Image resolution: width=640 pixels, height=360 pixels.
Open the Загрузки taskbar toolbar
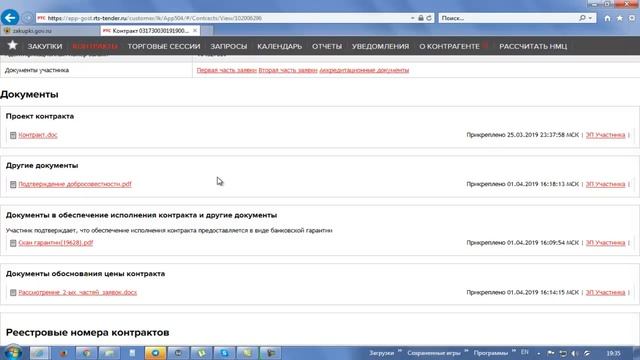pyautogui.click(x=382, y=353)
